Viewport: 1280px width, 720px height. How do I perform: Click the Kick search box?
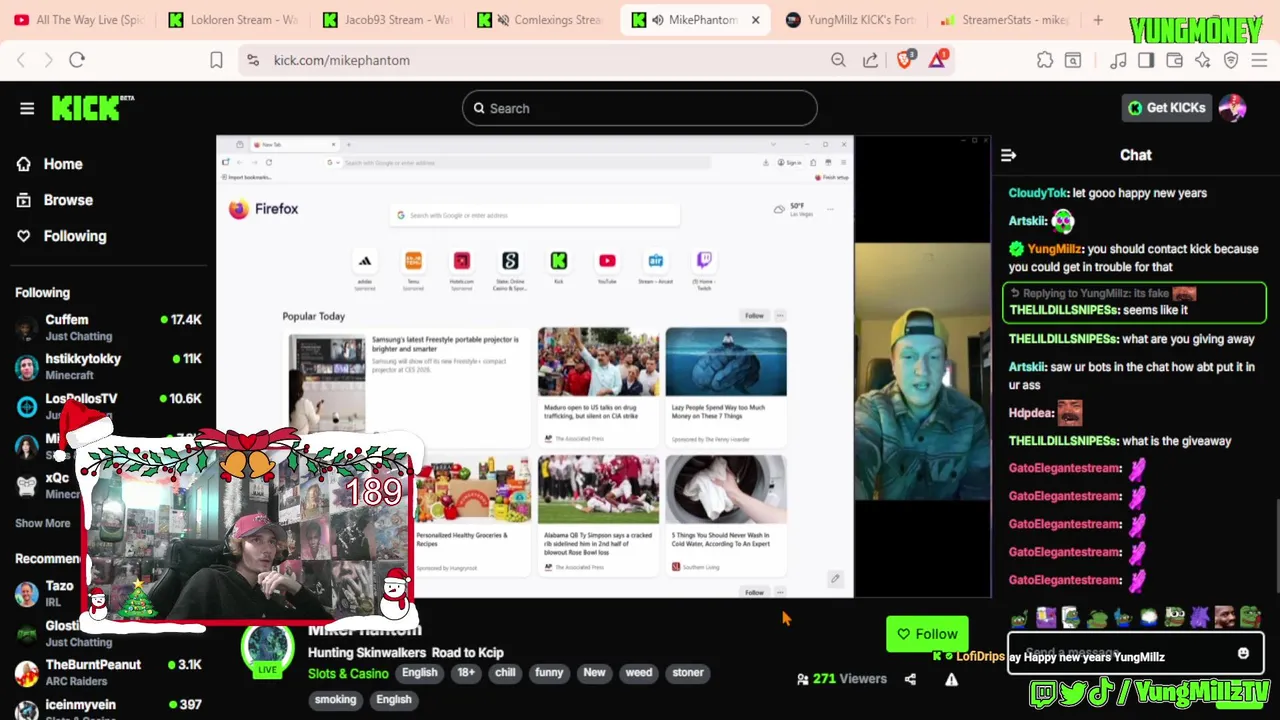point(640,108)
